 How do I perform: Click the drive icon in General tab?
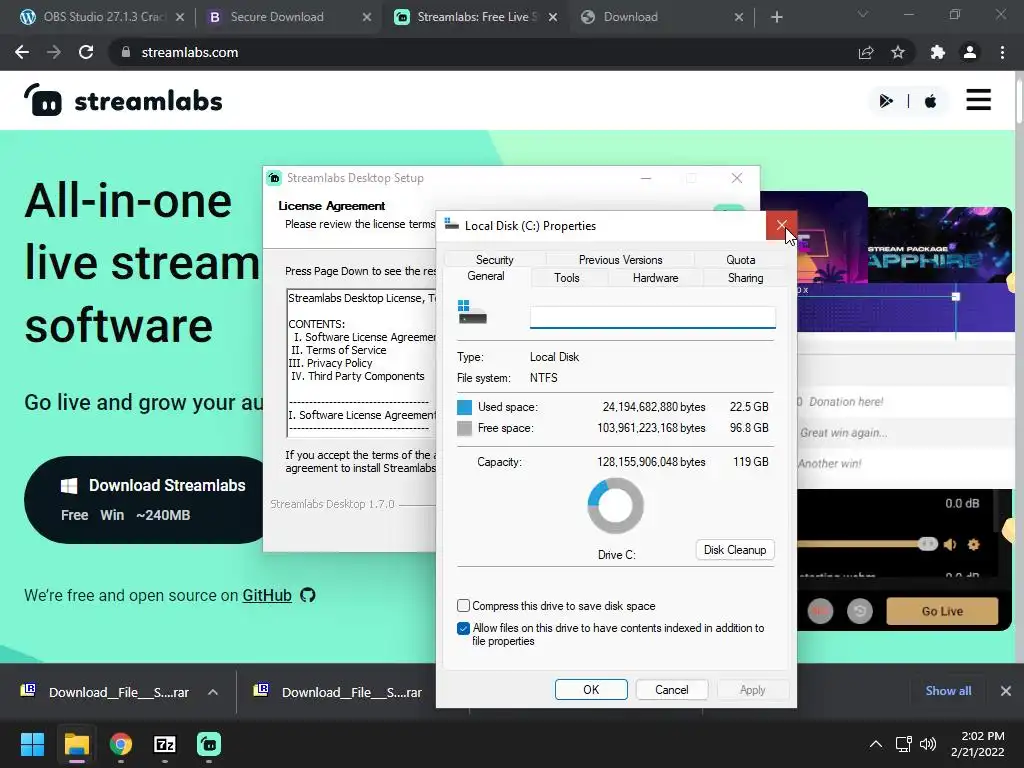click(x=472, y=312)
